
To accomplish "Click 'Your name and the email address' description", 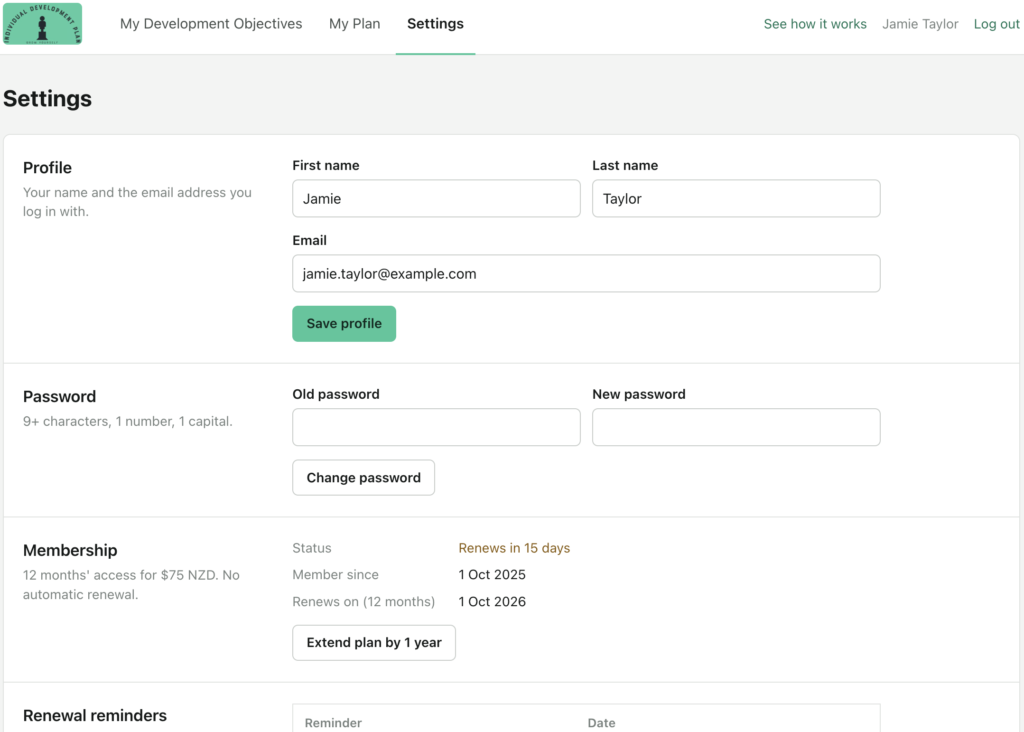I will (137, 202).
